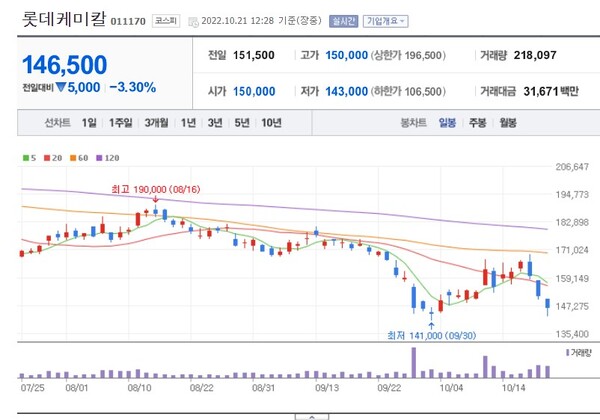Switch to 월봉 monthly candle chart
Viewport: 600px width, 420px height.
[x=508, y=123]
